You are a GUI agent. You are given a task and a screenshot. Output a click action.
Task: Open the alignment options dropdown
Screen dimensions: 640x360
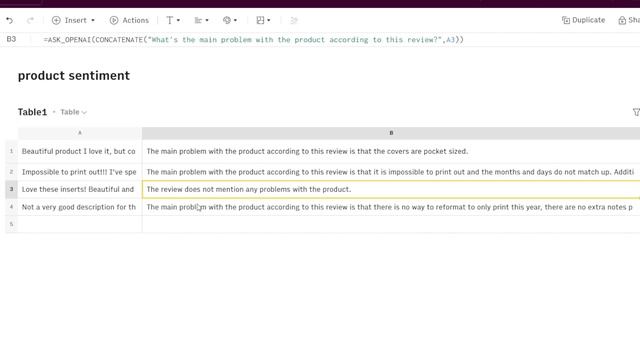tap(201, 20)
